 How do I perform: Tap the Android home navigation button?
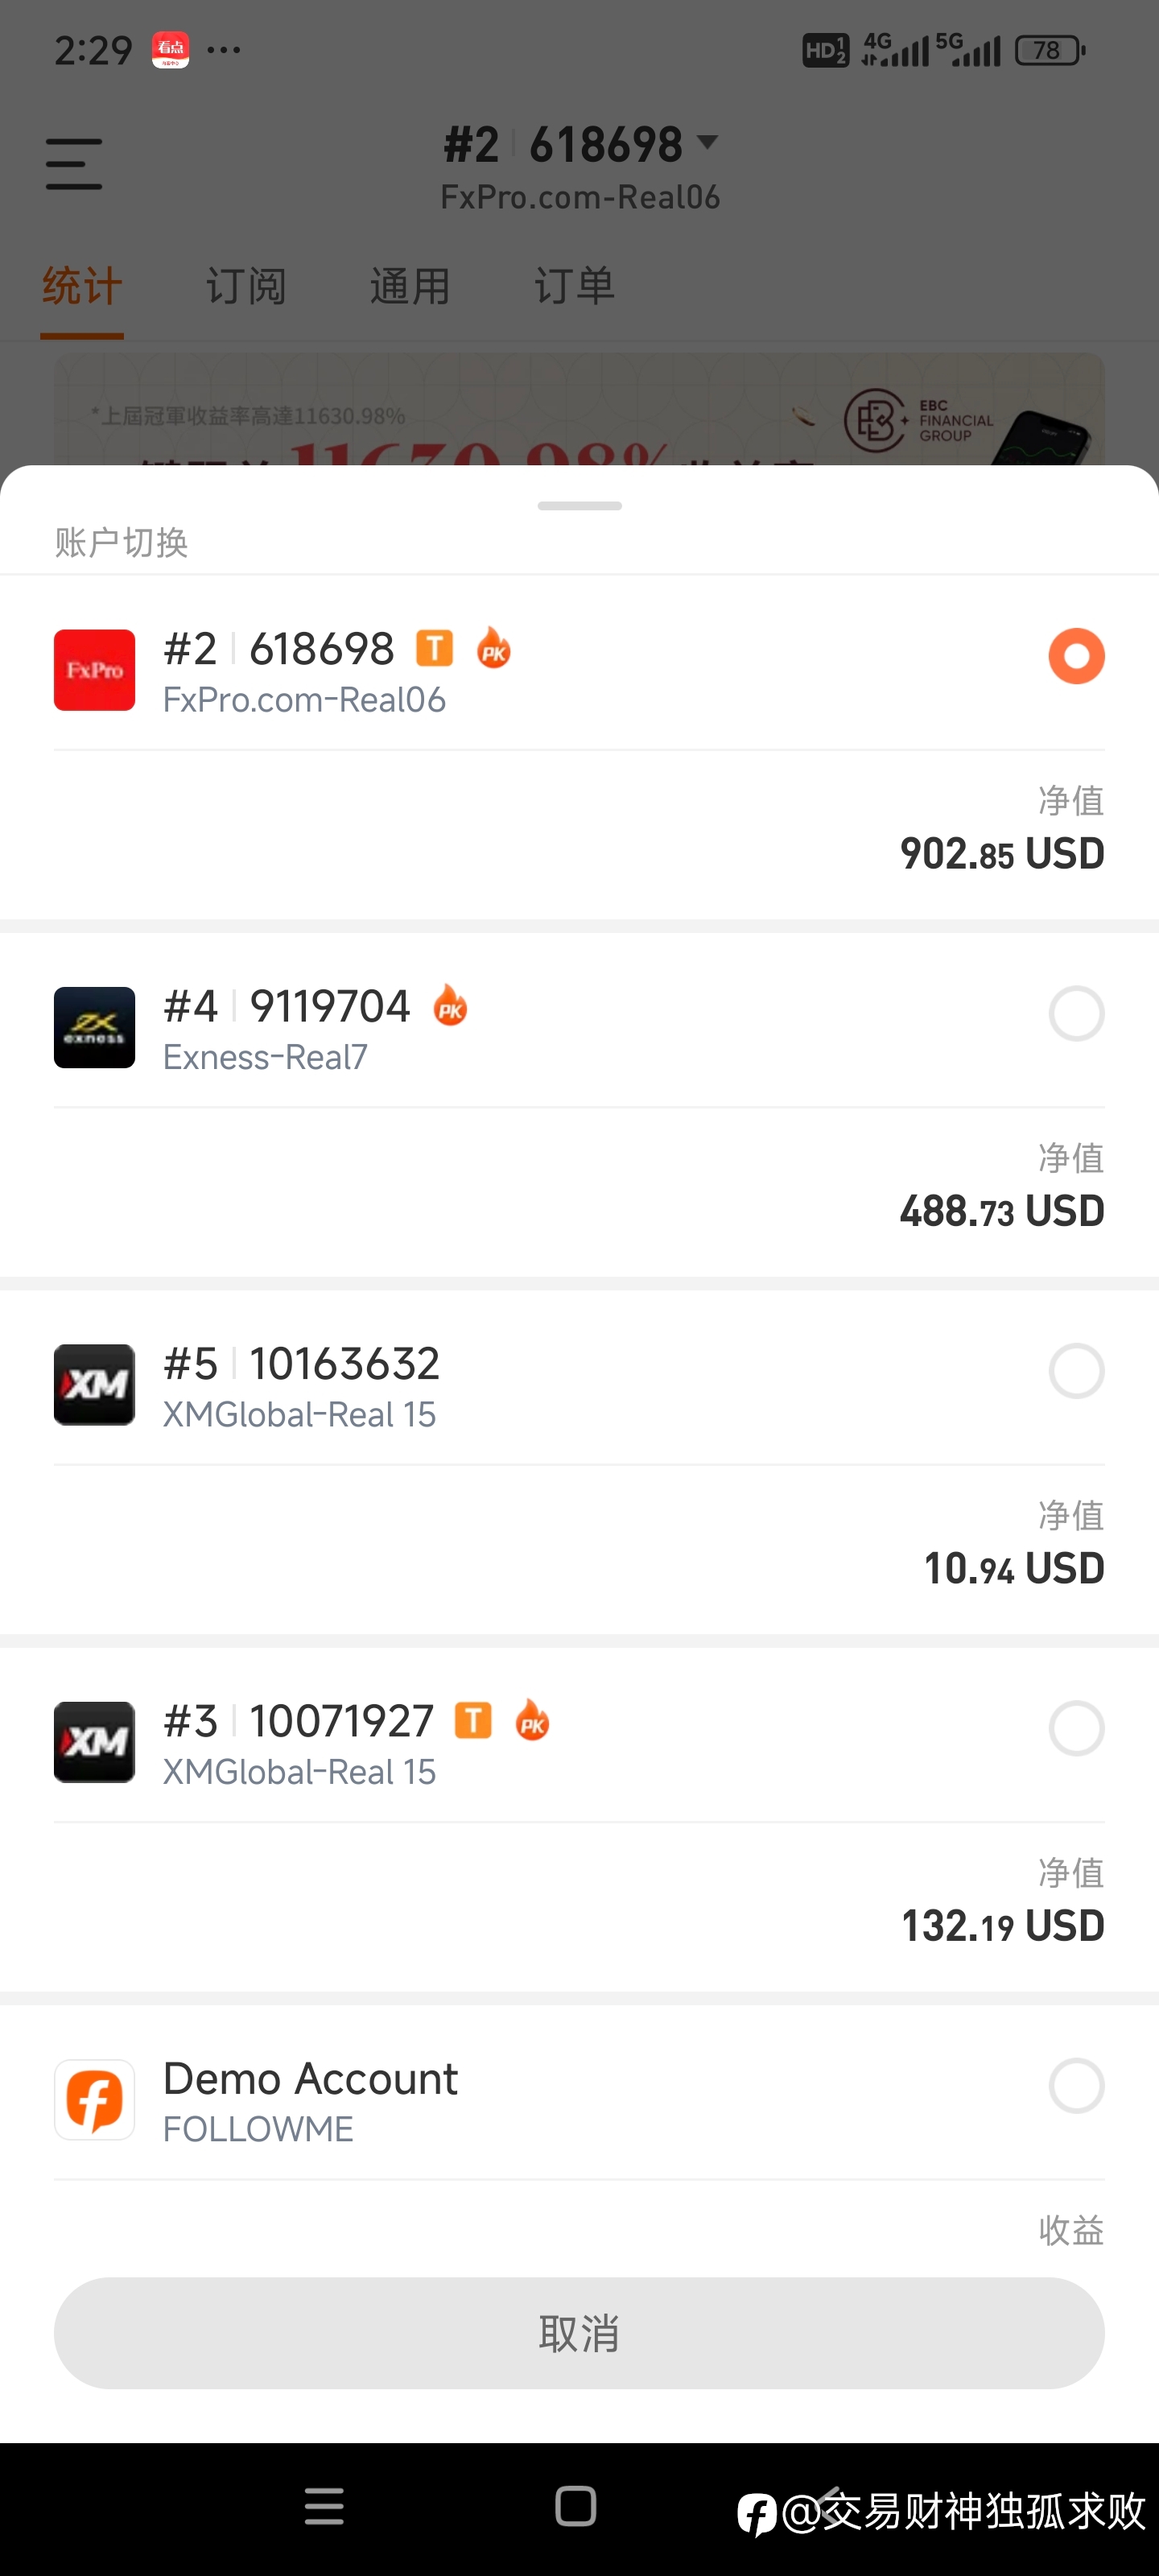point(575,2506)
